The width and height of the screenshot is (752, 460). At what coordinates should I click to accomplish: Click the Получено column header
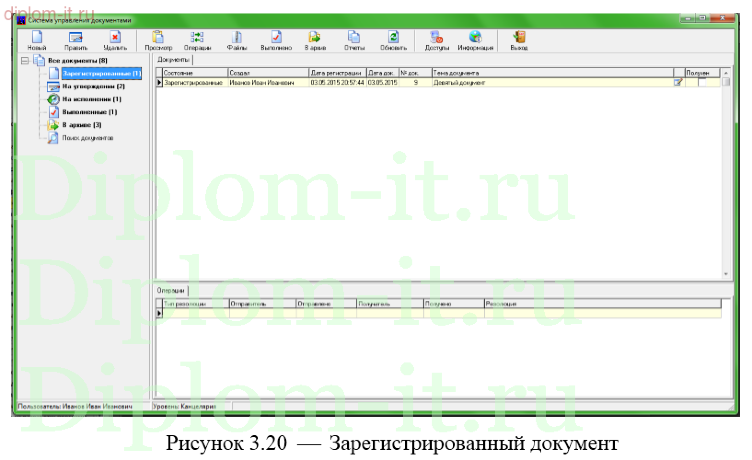(454, 304)
